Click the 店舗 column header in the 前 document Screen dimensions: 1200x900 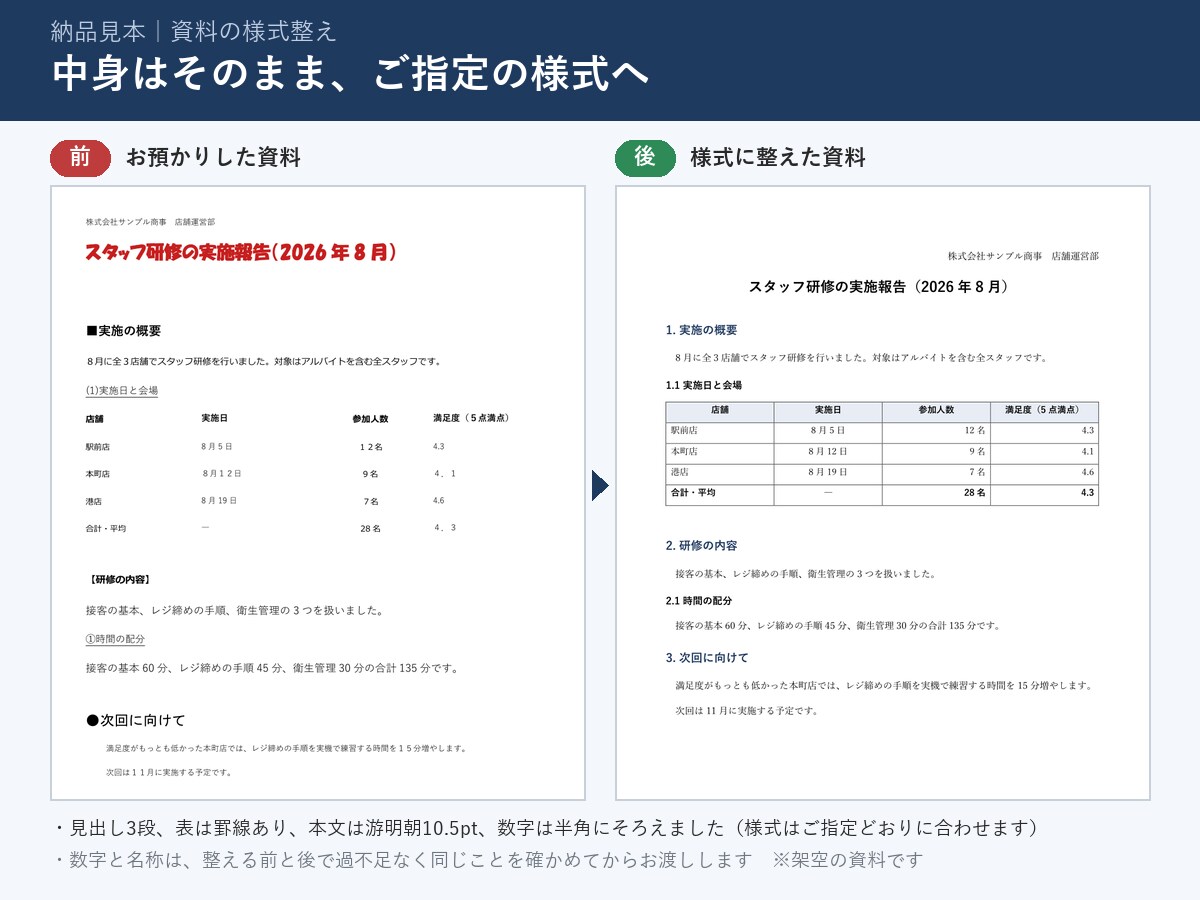(x=95, y=418)
